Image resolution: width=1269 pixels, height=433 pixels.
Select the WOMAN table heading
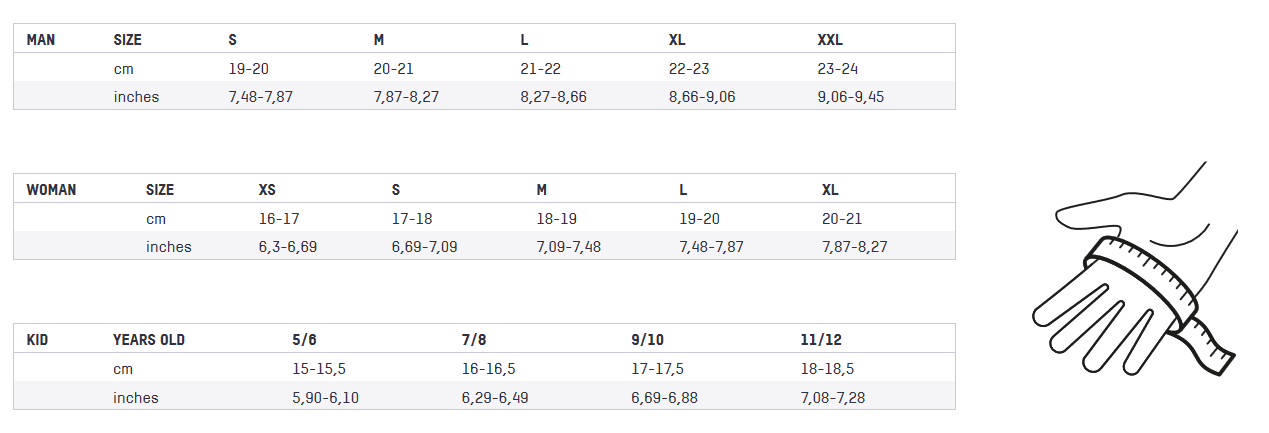click(x=51, y=190)
